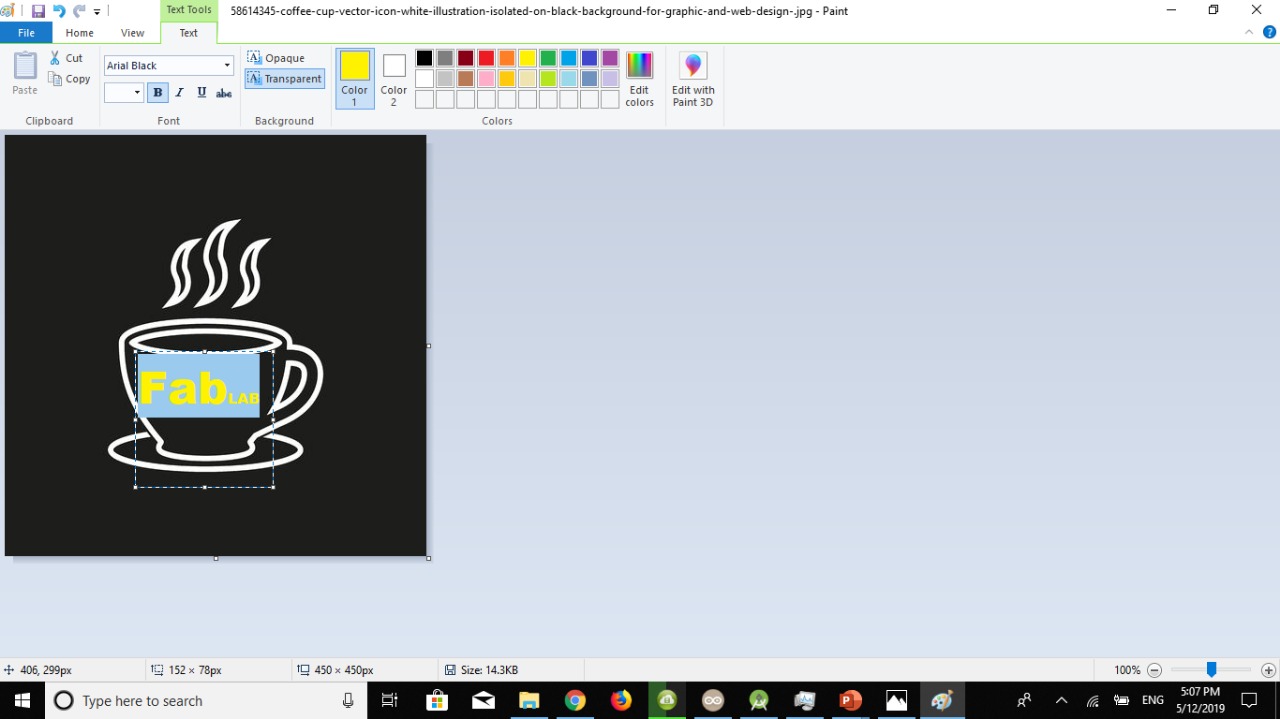Screen dimensions: 1280x719
Task: Click the Type here to search box
Action: click(206, 700)
